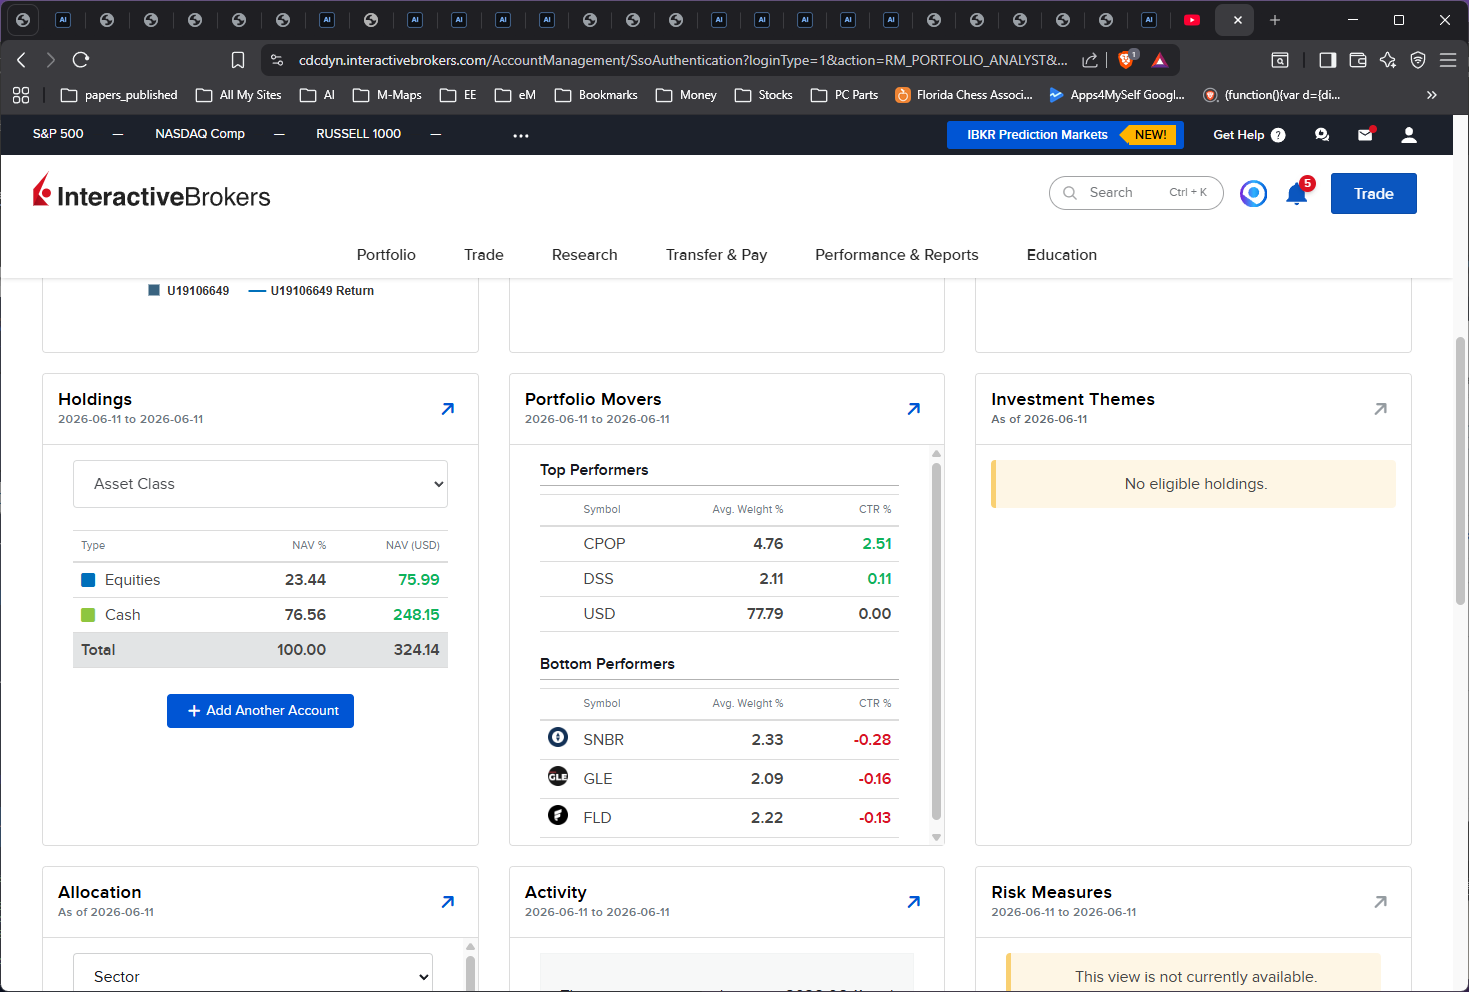This screenshot has width=1469, height=992.
Task: Bookmark this page with the bookmark icon
Action: click(x=238, y=60)
